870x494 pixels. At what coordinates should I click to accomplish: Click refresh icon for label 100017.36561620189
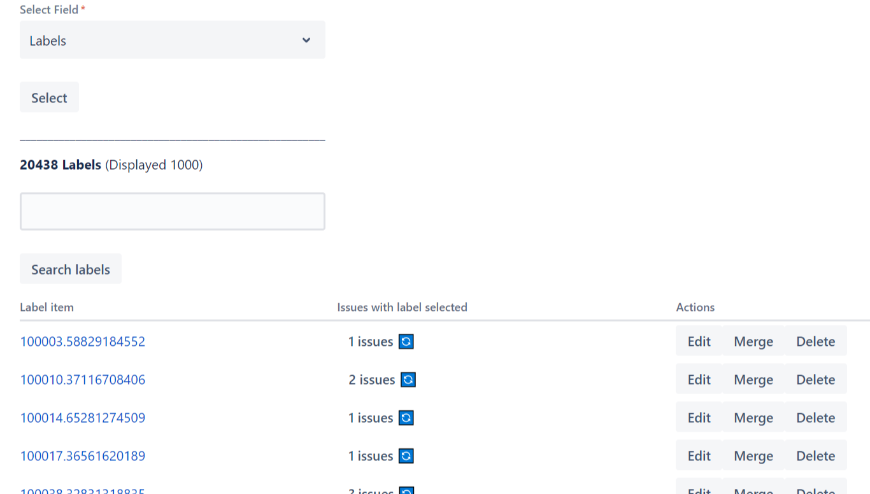pos(406,456)
